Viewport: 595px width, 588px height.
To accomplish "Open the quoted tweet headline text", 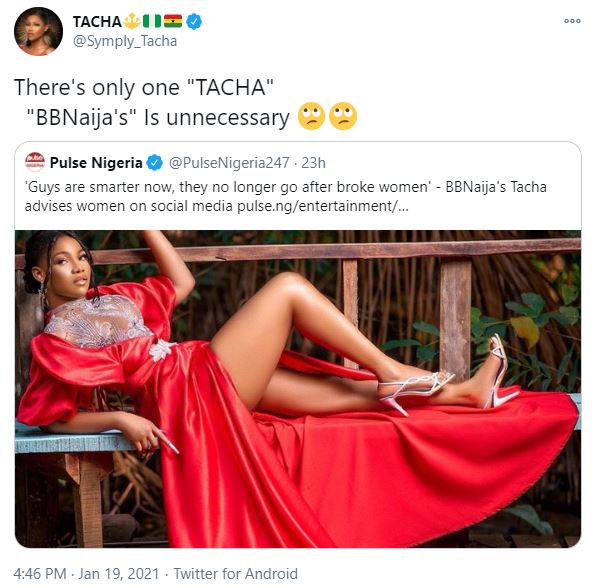I will pos(285,197).
